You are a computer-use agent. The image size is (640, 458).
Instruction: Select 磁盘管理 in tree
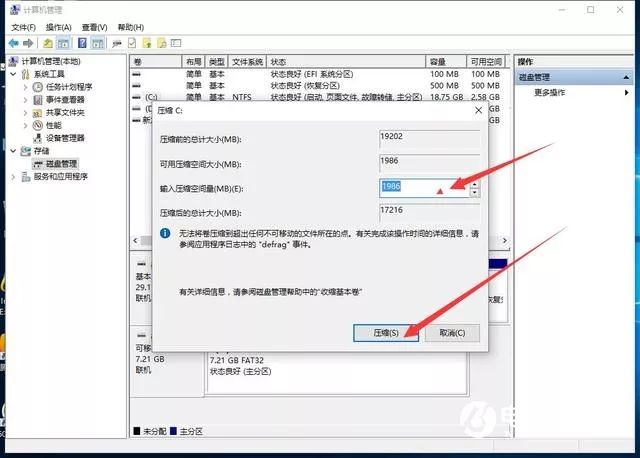tap(61, 164)
